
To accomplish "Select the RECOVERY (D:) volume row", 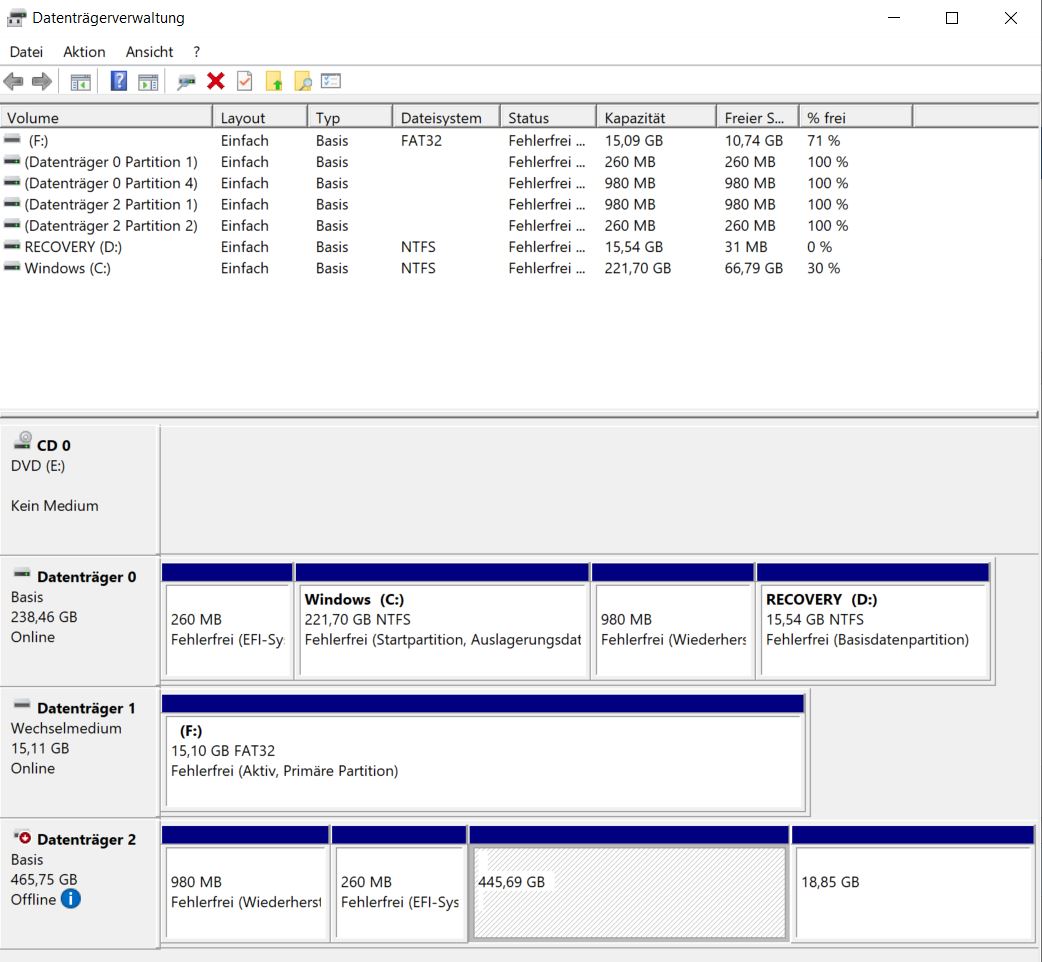I will point(456,247).
